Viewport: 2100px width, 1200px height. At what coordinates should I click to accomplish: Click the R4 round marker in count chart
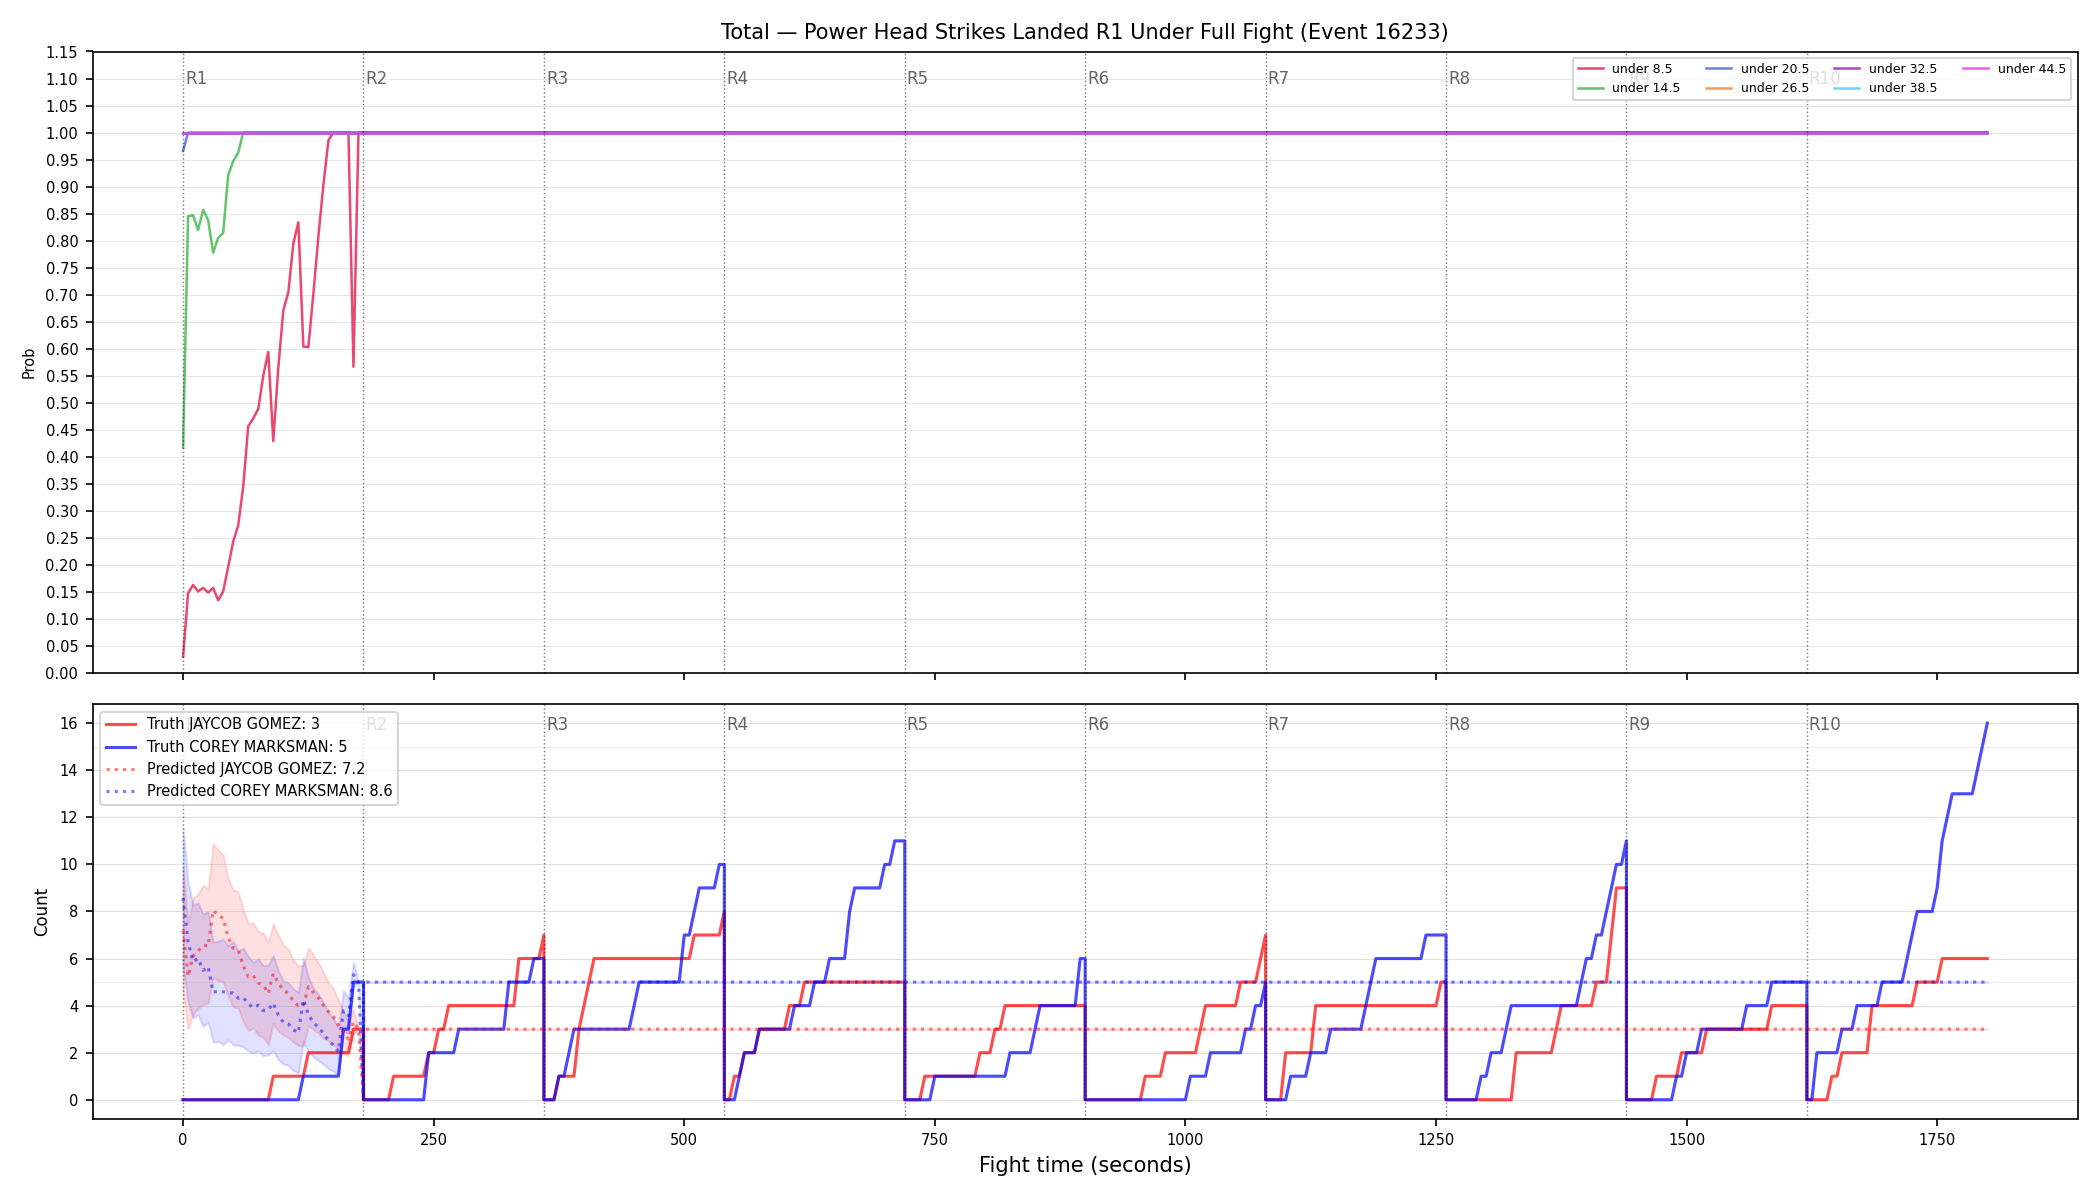737,724
